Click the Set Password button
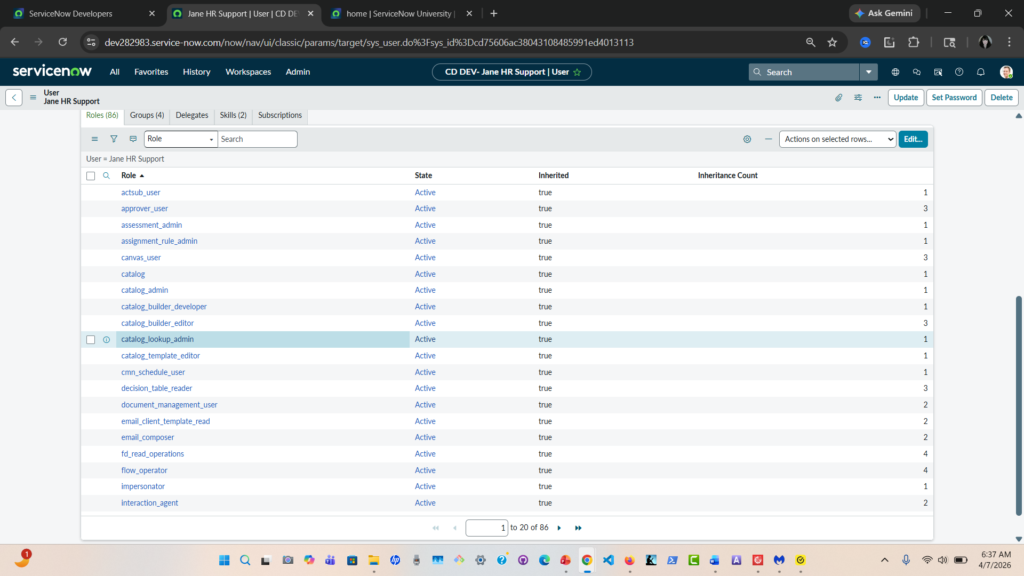Screen dimensions: 1024x576 pyautogui.click(x=953, y=98)
